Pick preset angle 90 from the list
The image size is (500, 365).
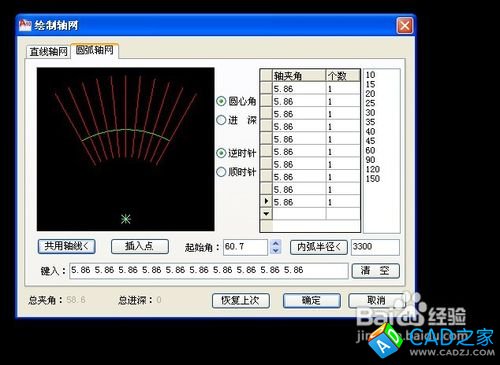point(370,160)
